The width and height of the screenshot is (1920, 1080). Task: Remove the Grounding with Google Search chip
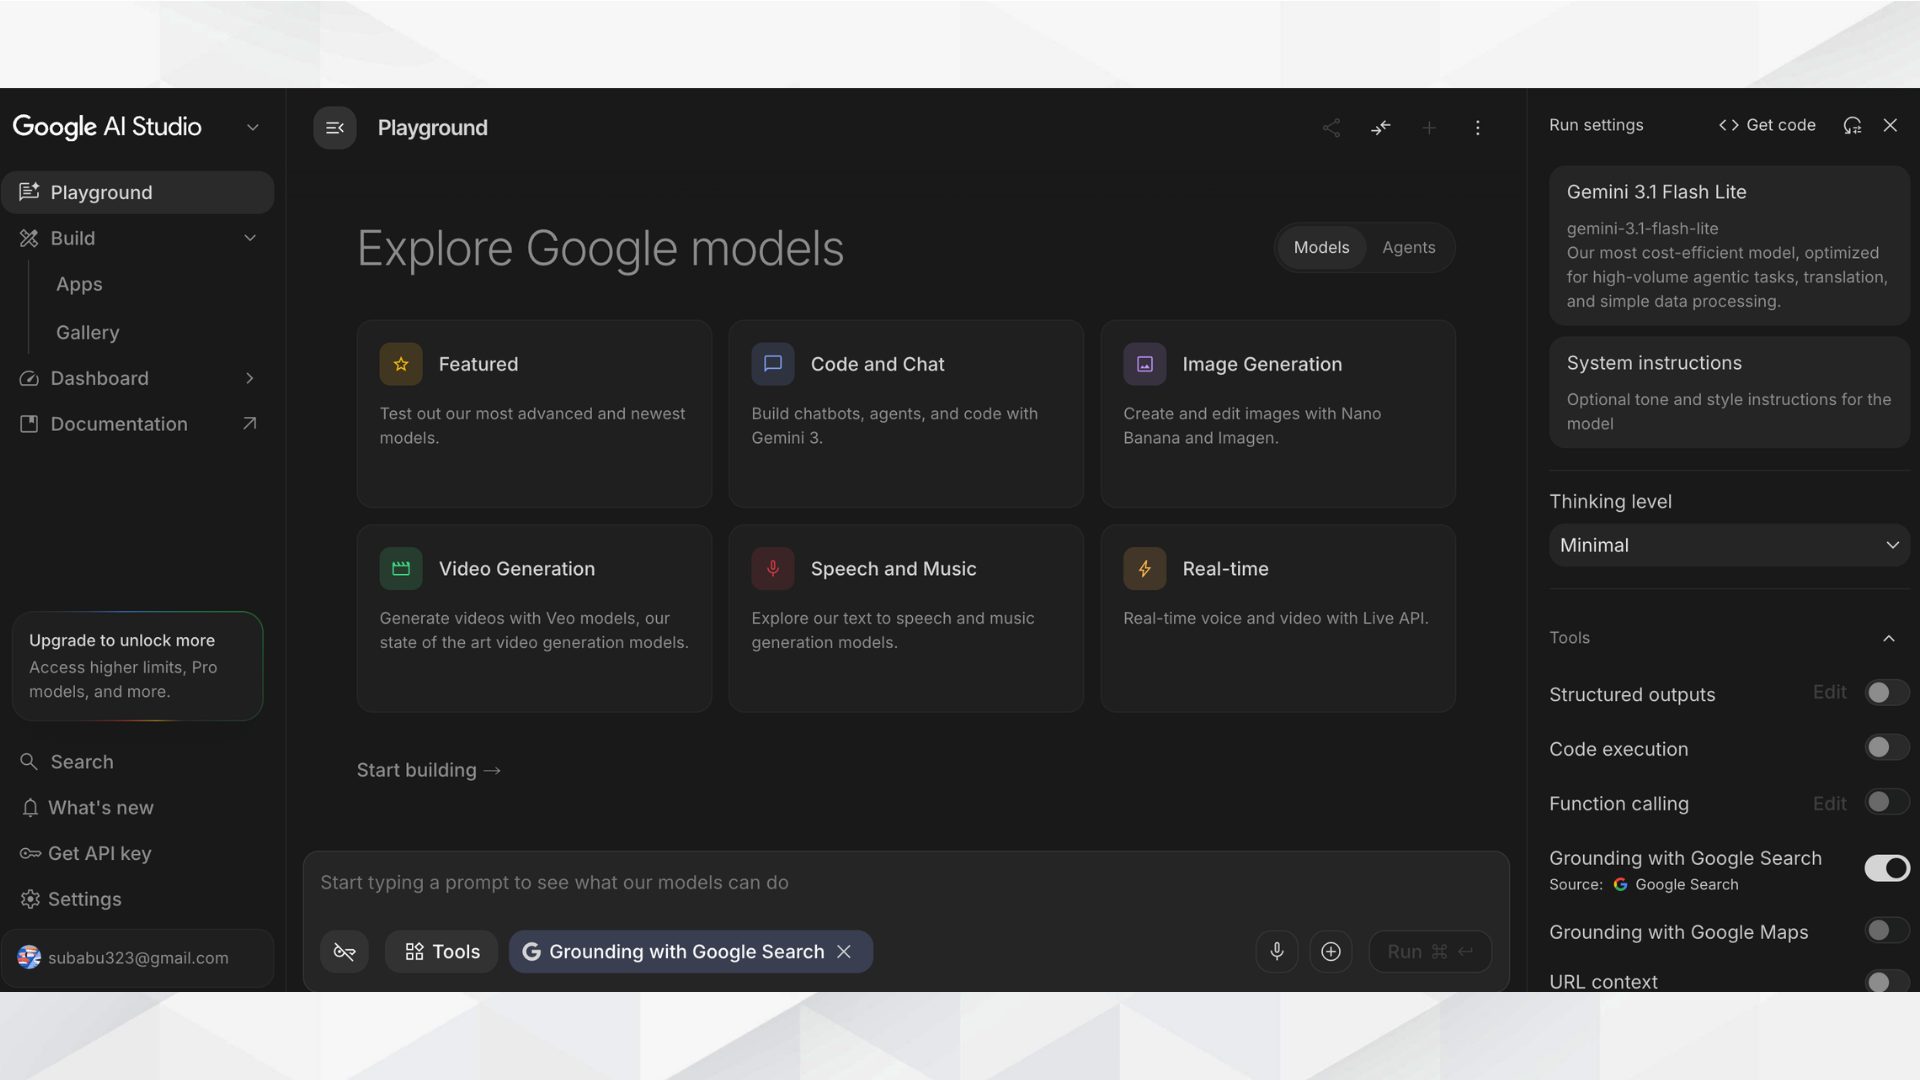tap(844, 952)
